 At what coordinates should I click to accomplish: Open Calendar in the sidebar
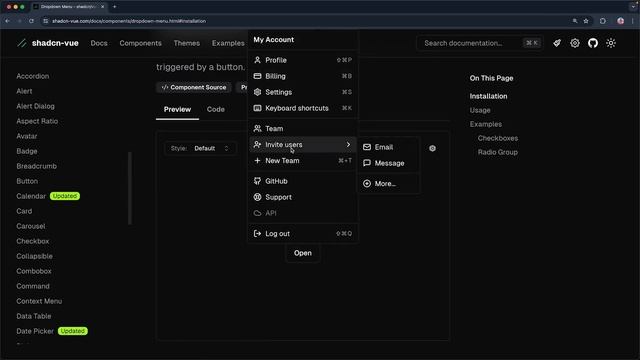[31, 196]
